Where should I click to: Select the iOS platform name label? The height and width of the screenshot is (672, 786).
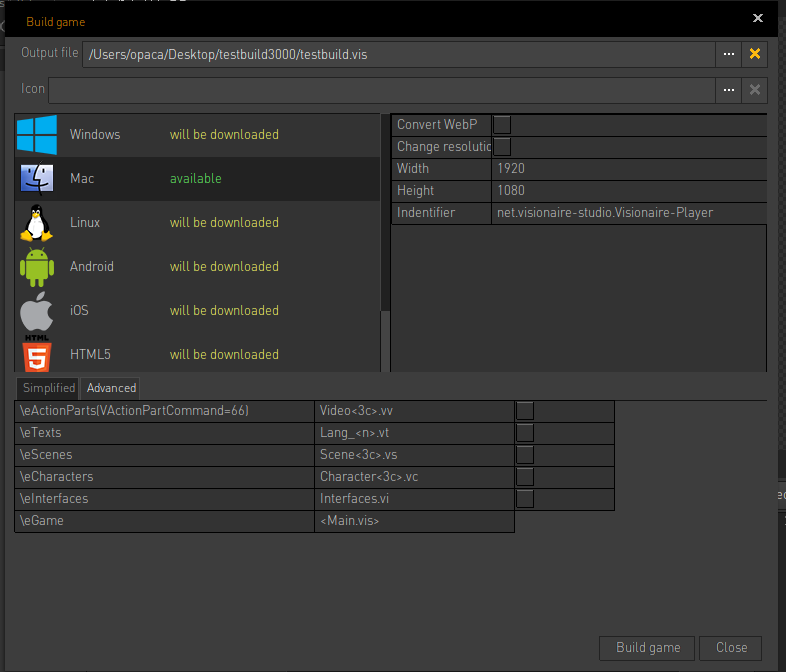coord(79,311)
